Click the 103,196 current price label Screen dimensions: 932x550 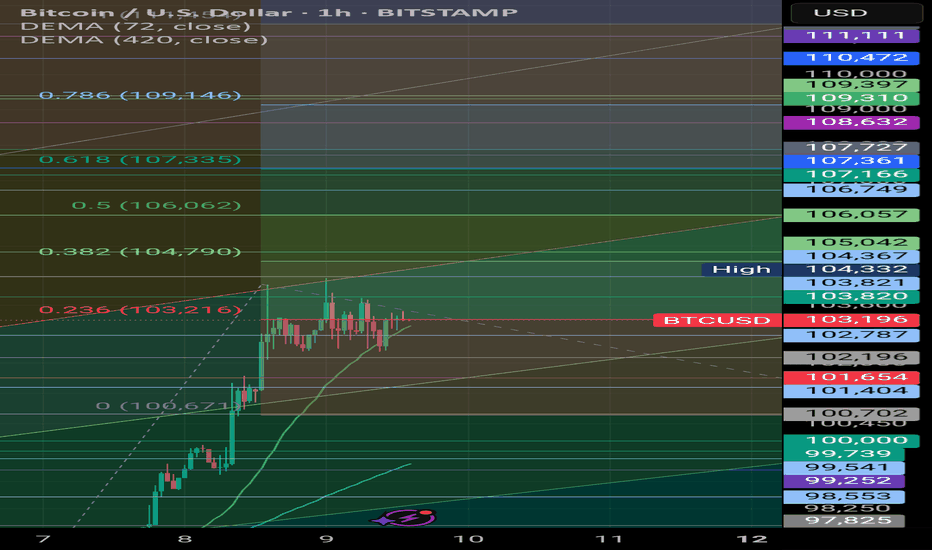pos(852,320)
